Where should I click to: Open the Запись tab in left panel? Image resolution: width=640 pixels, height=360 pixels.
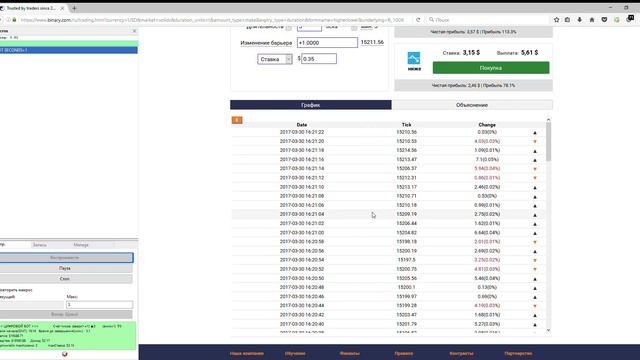coord(40,245)
